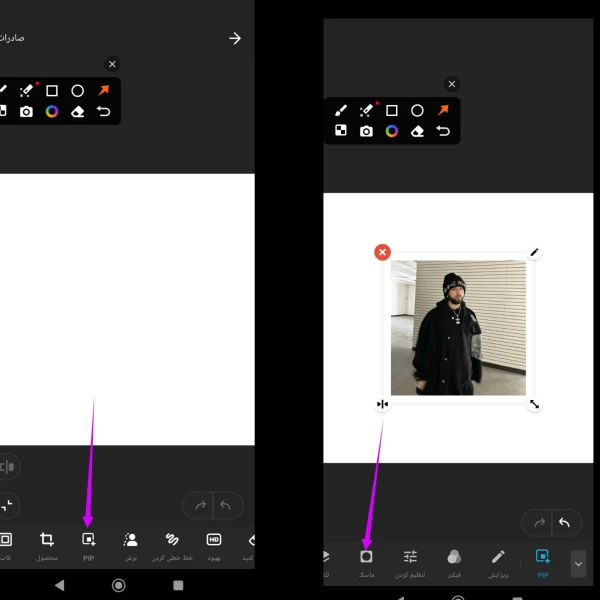600x600 pixels.
Task: Tap the camera screenshot icon in right annotation toolbar
Action: pyautogui.click(x=366, y=131)
